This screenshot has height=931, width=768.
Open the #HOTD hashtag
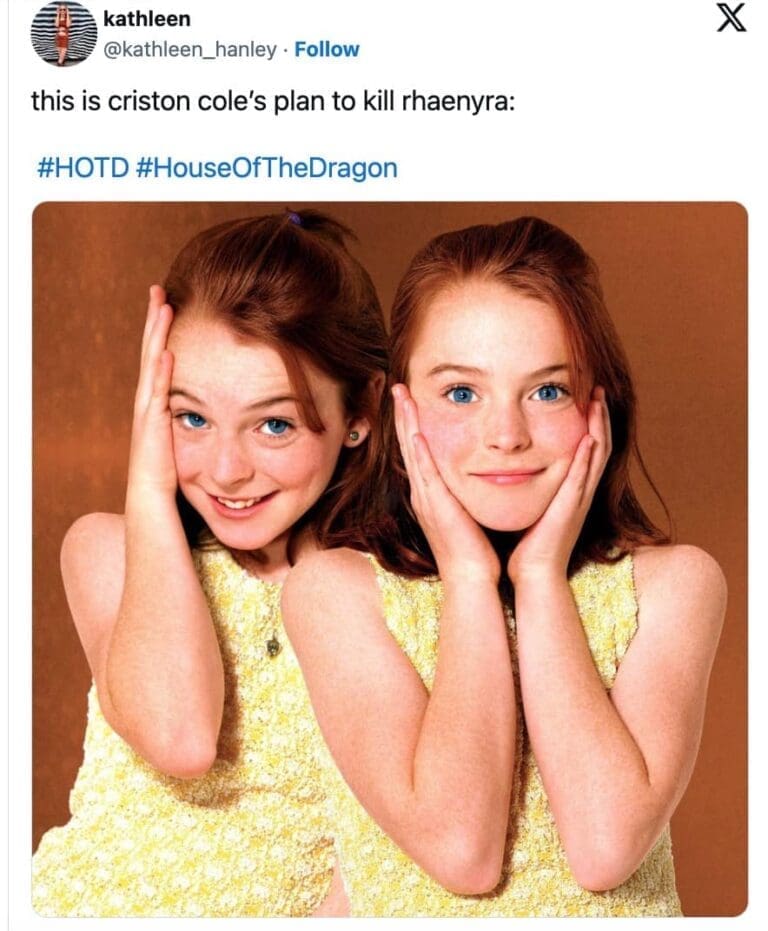pyautogui.click(x=83, y=167)
